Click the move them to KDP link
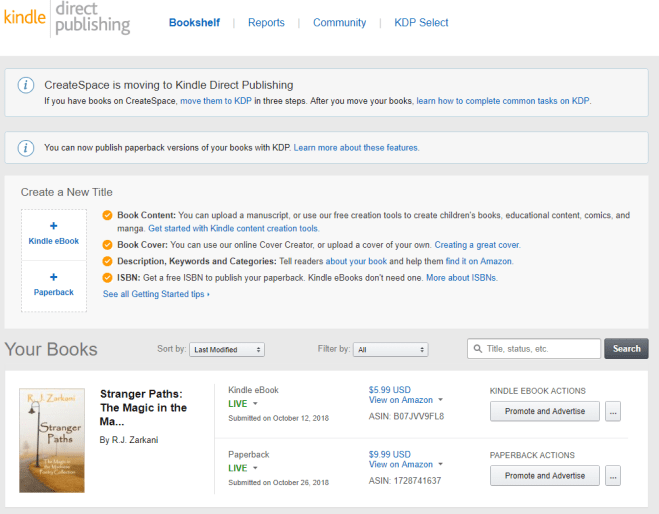This screenshot has height=514, width=659. click(x=215, y=101)
